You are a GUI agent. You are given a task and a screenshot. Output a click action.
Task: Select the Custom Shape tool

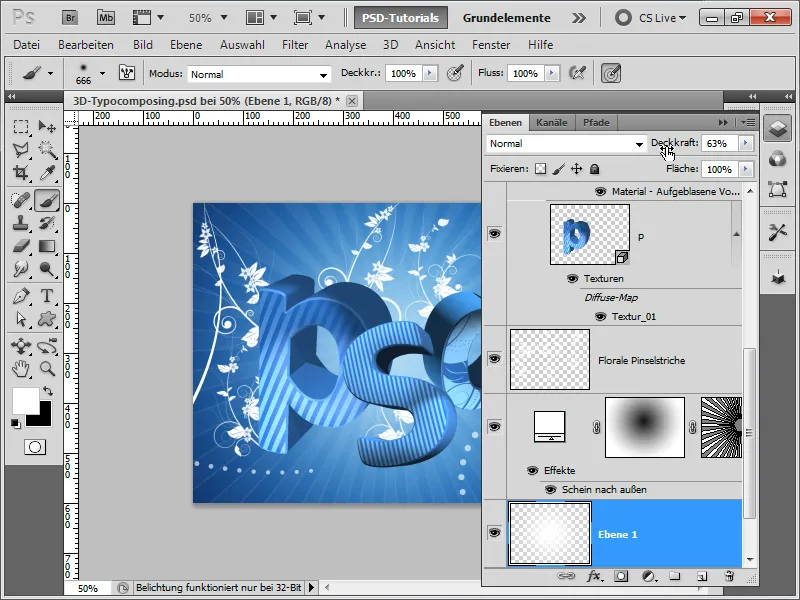47,319
